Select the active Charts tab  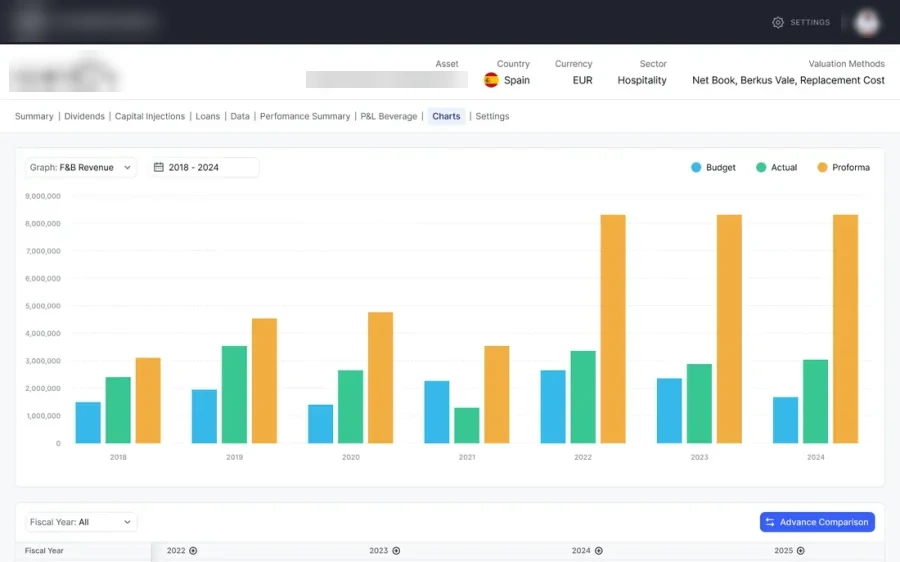tap(446, 116)
